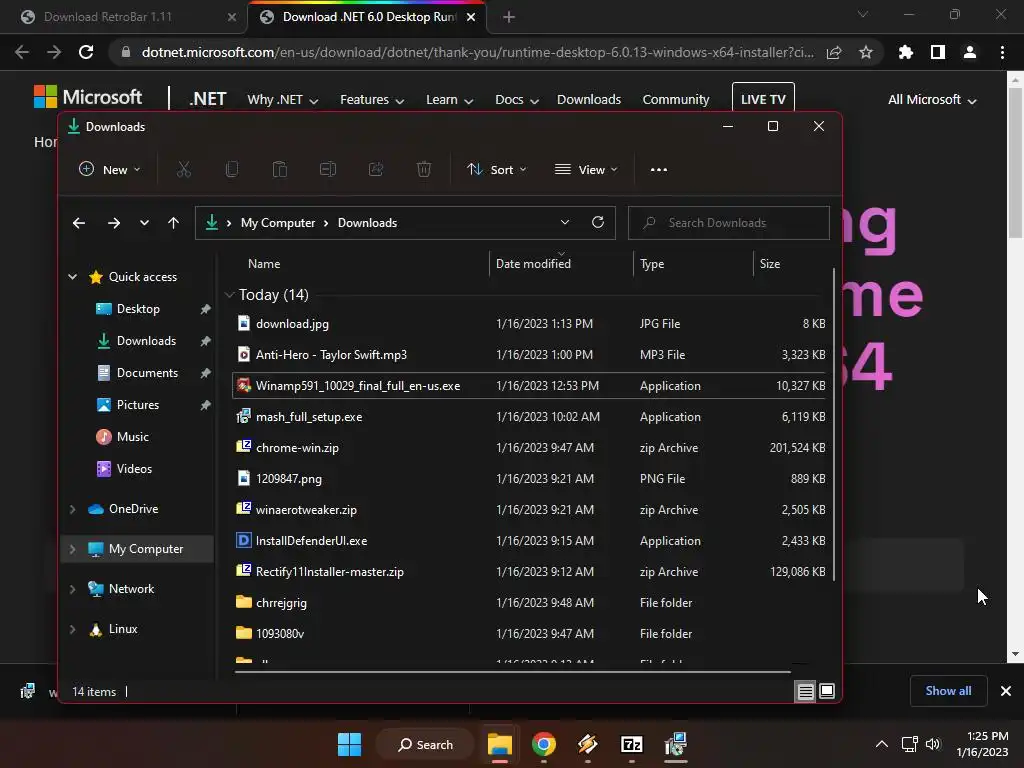Switch to details view icon in status bar

[x=806, y=691]
